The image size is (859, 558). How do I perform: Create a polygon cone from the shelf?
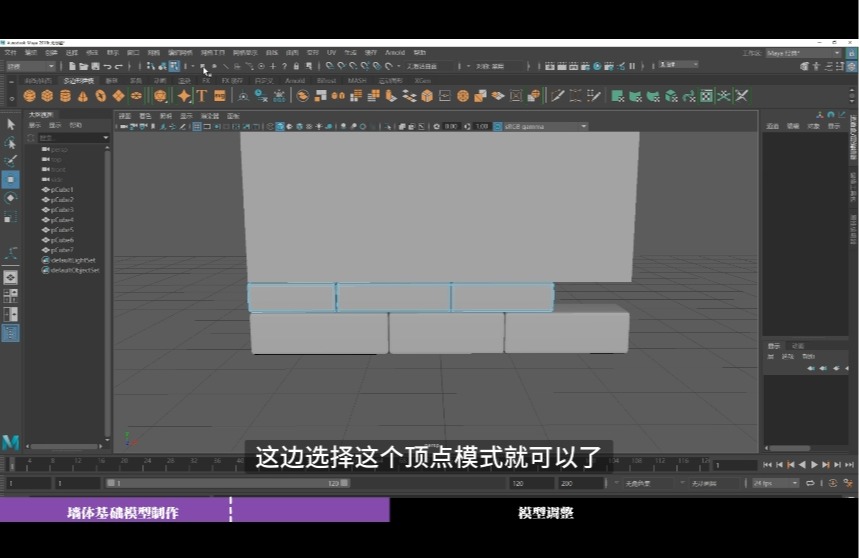click(x=83, y=96)
